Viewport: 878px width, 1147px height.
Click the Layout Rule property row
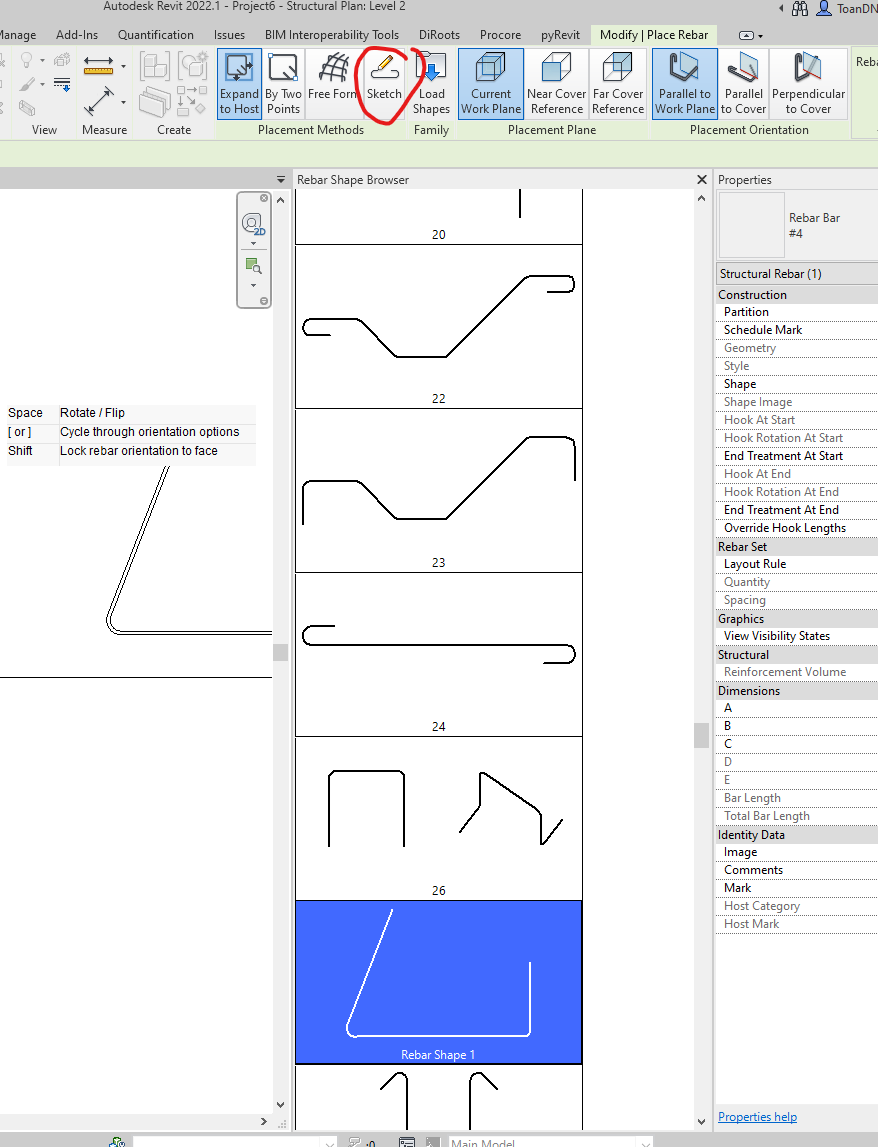tap(797, 564)
